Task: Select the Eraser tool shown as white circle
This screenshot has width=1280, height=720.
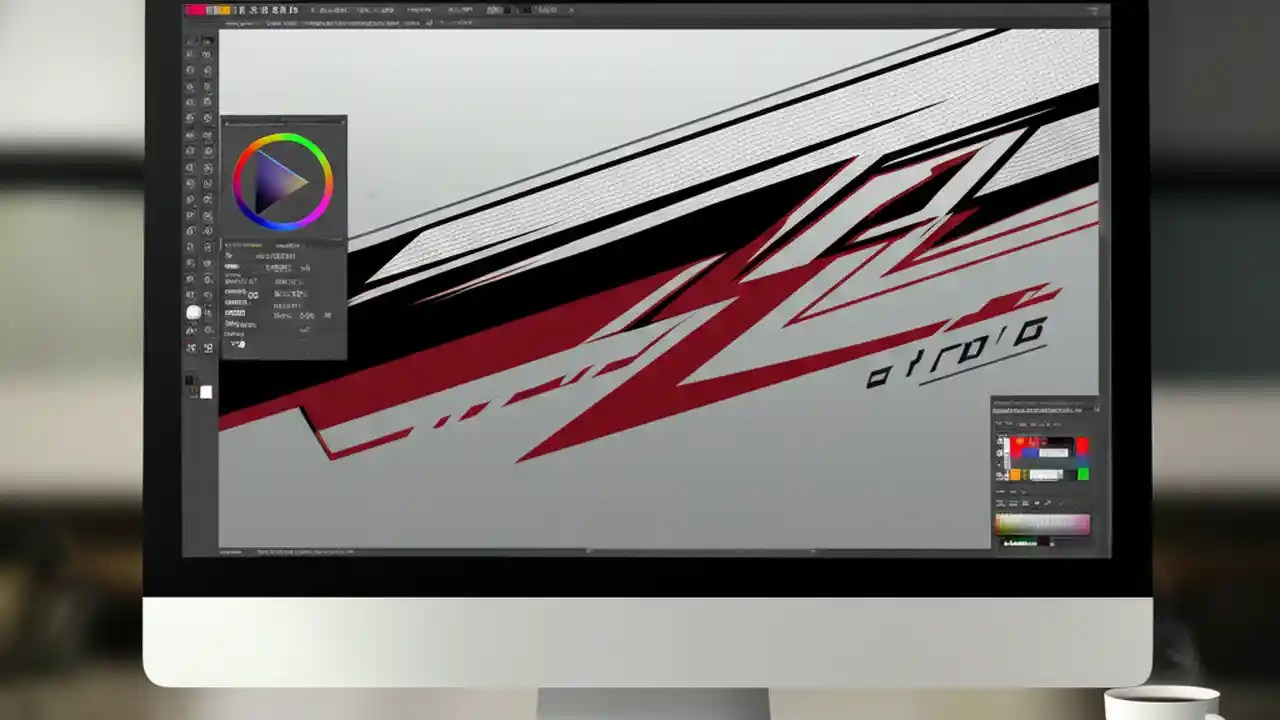Action: click(x=194, y=312)
